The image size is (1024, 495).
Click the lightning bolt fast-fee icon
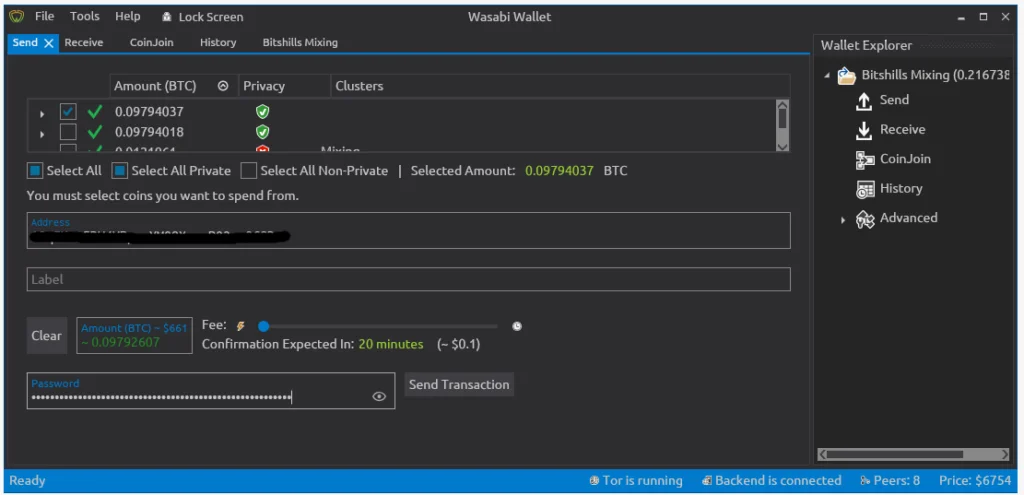[240, 326]
